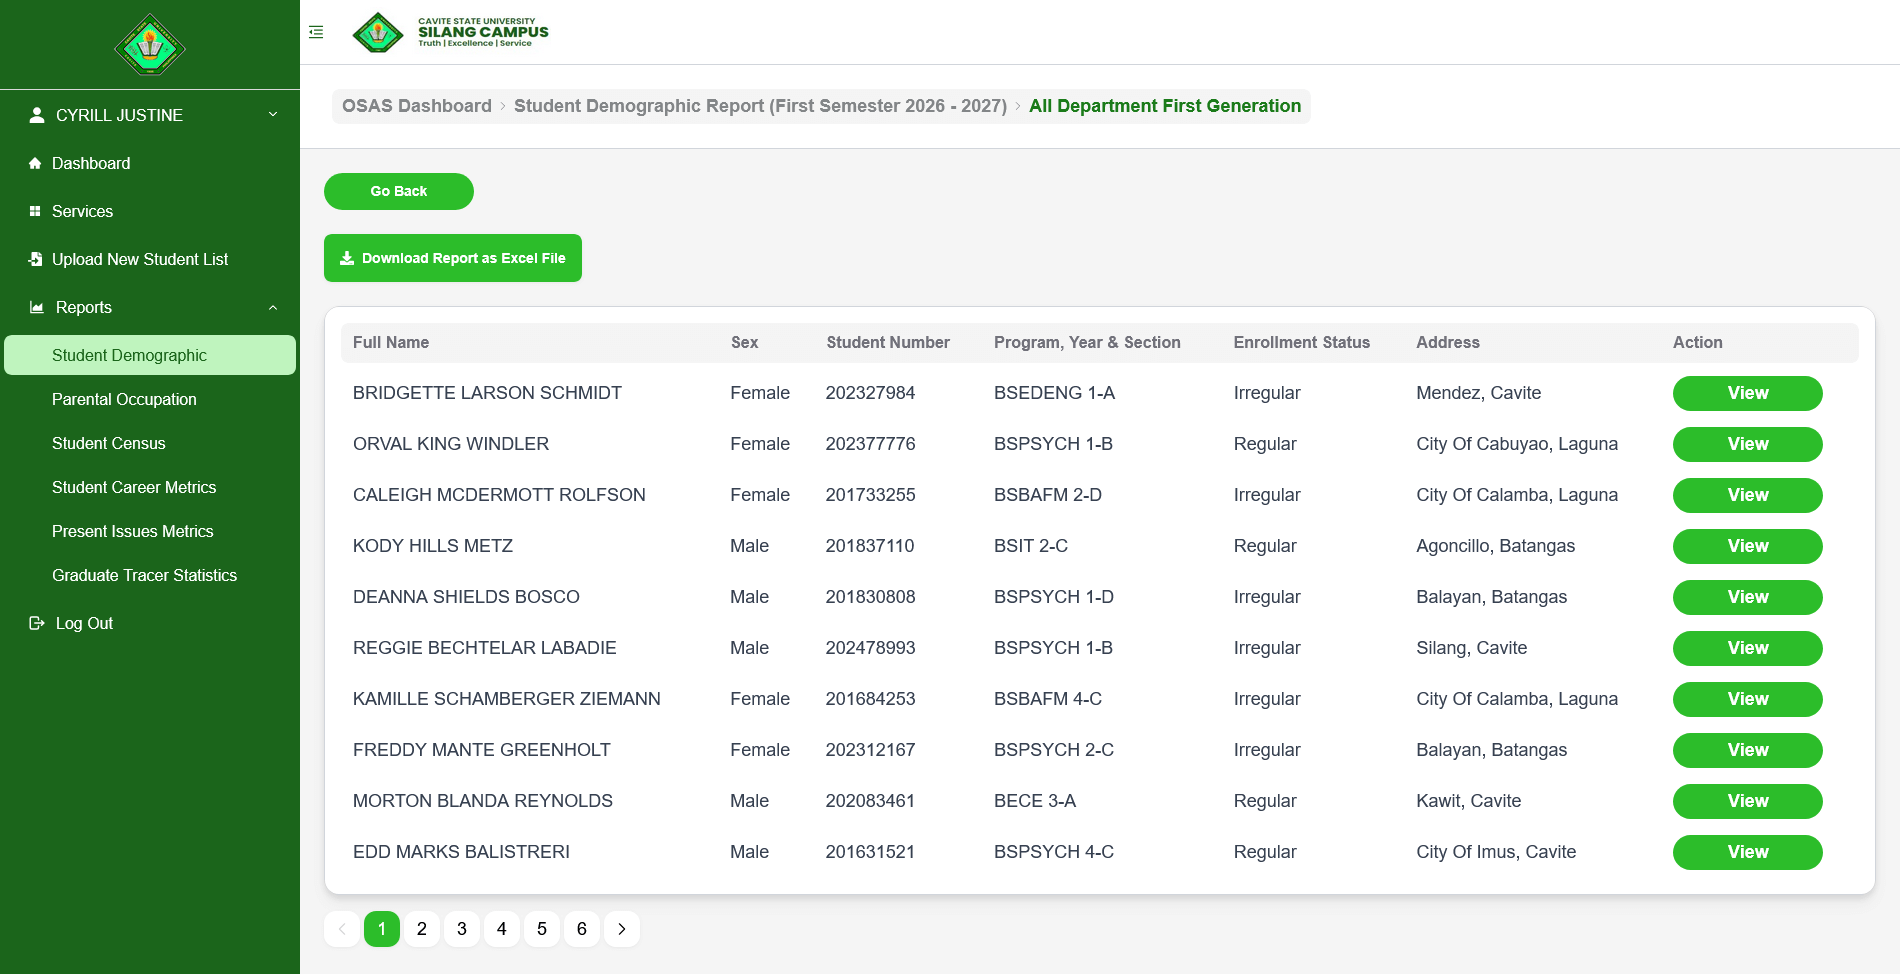Click the Log Out icon

click(37, 623)
